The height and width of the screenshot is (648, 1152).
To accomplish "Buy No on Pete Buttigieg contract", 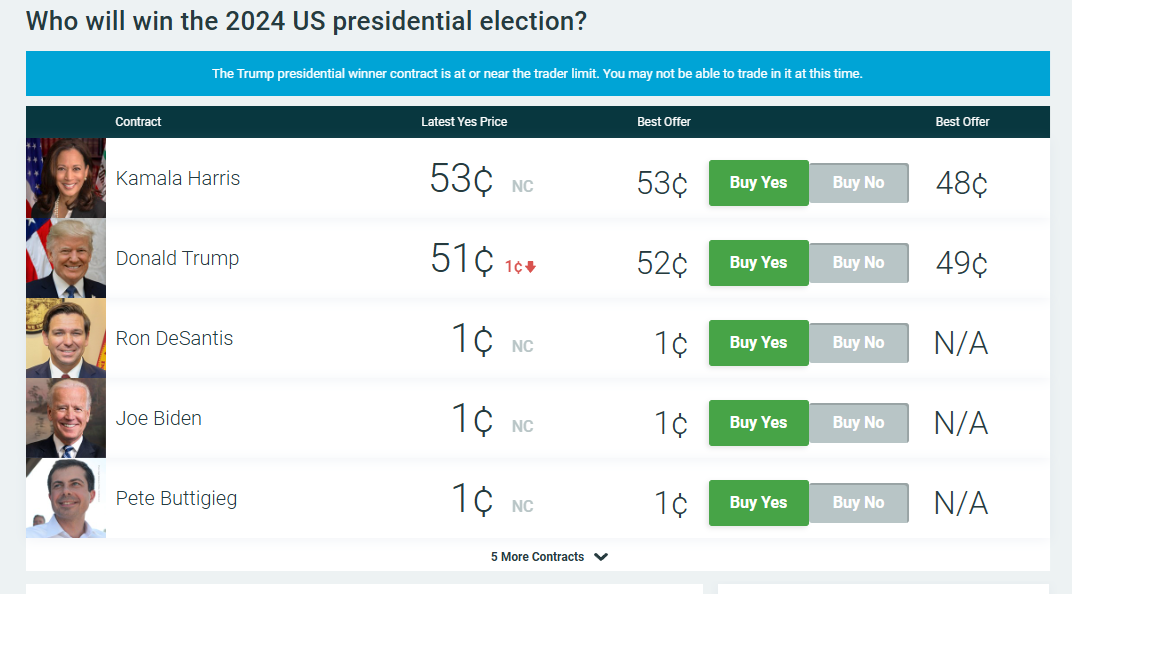I will pyautogui.click(x=858, y=503).
